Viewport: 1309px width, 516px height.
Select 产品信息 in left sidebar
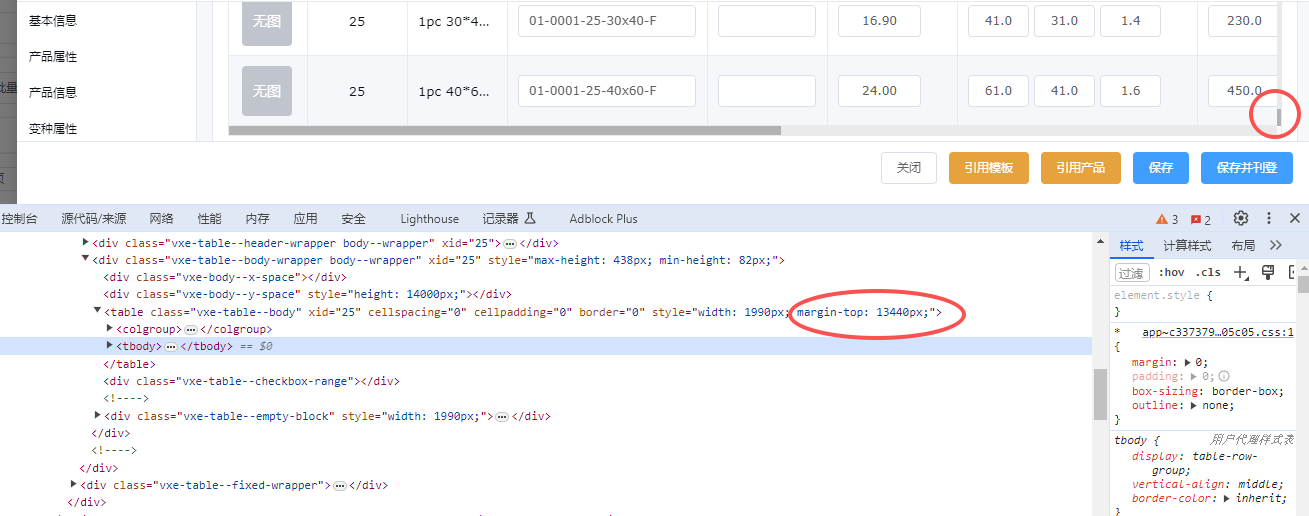pos(53,93)
